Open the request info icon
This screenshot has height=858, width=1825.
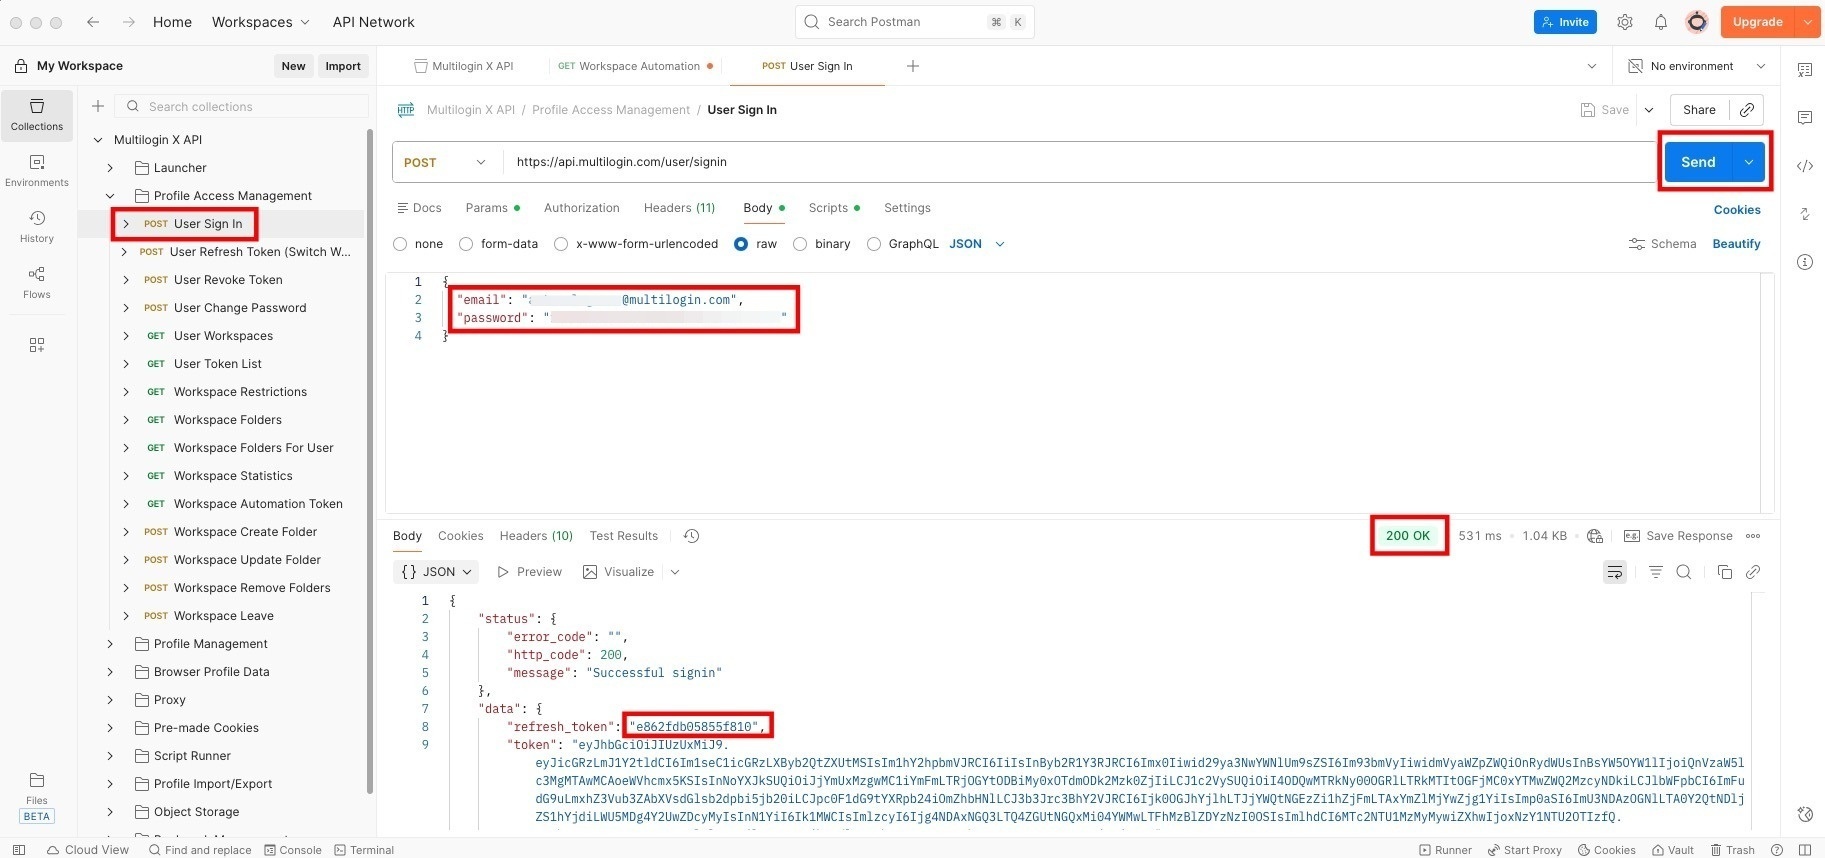(1805, 262)
